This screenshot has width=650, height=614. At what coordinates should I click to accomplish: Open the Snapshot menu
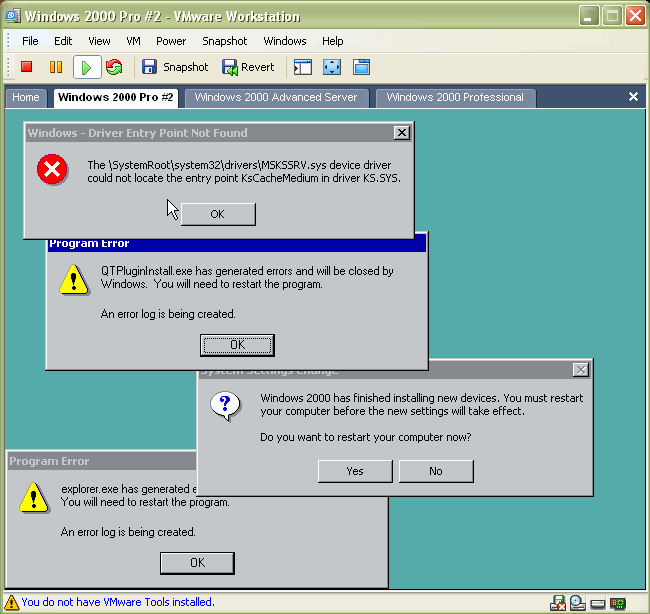coord(225,41)
